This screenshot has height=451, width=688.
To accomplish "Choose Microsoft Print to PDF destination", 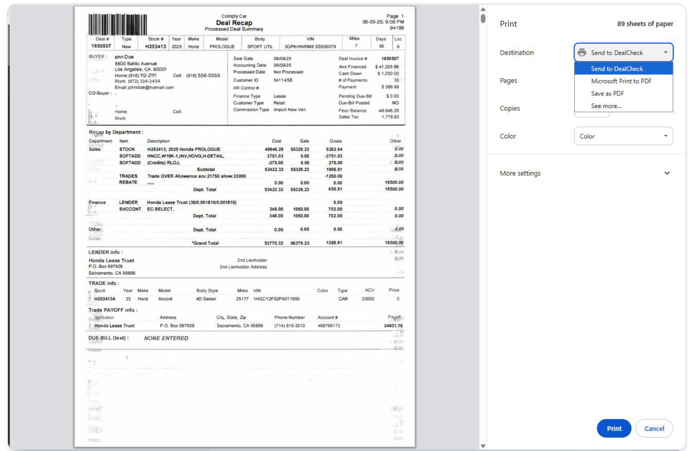I will [623, 81].
